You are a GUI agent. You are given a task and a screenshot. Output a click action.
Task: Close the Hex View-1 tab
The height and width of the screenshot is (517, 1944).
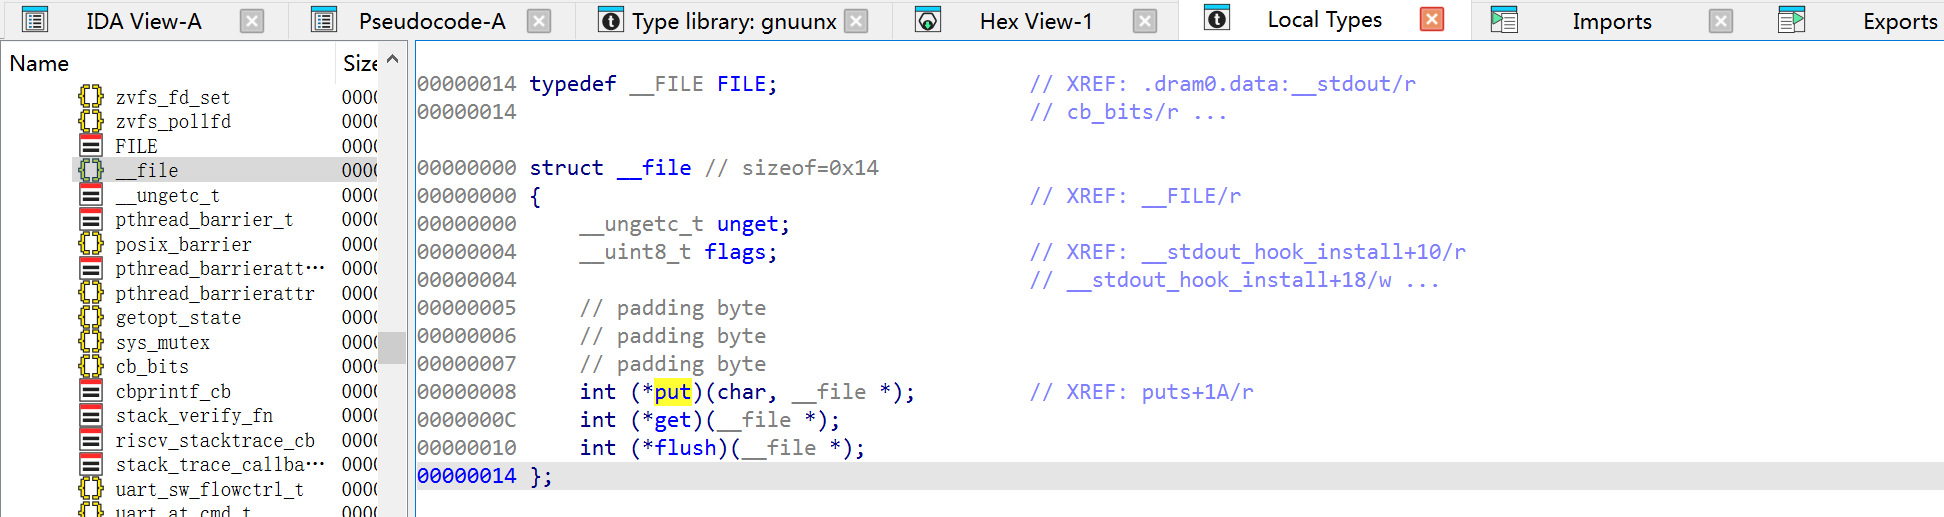pos(1145,21)
